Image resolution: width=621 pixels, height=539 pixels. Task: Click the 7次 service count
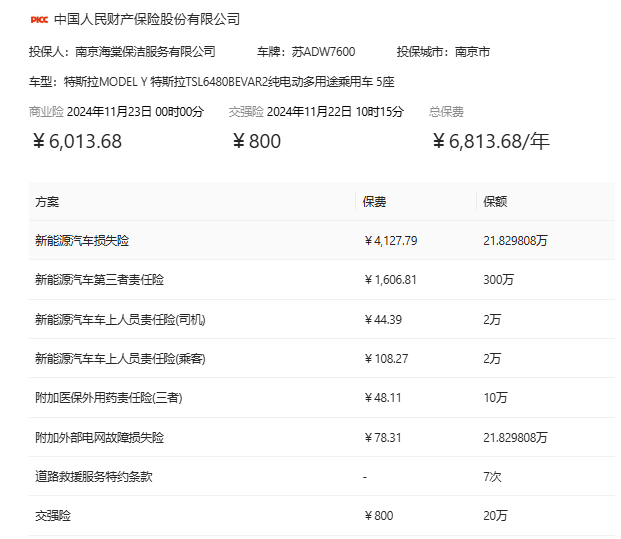492,476
